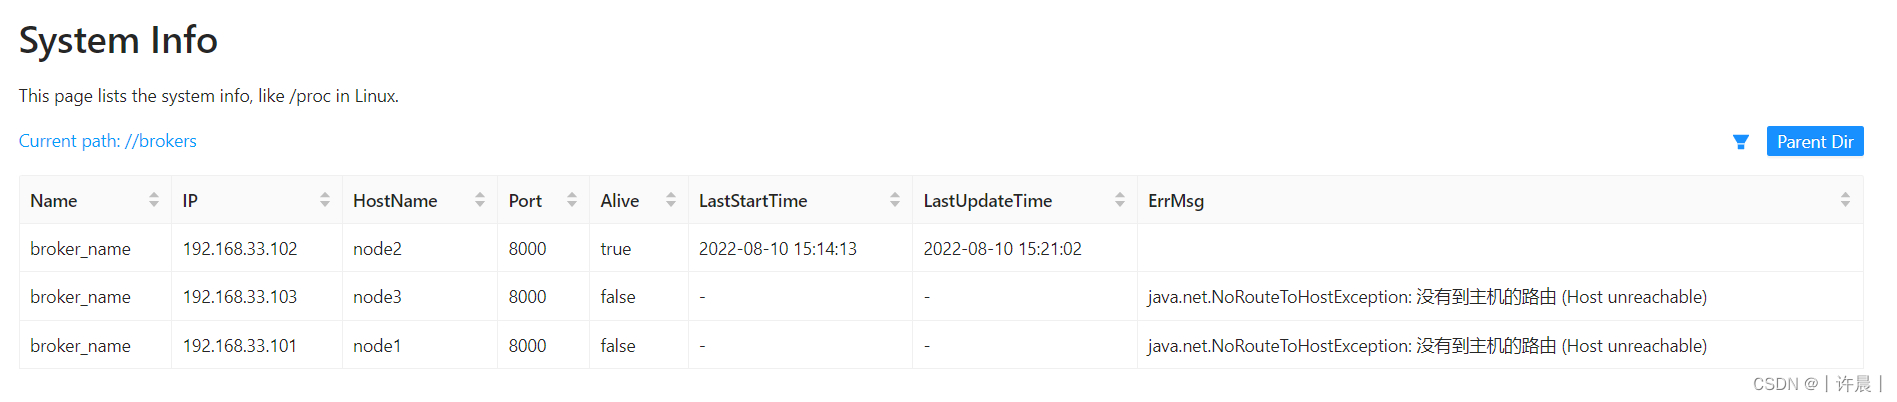
Task: Sort the Port column via arrows
Action: click(572, 200)
